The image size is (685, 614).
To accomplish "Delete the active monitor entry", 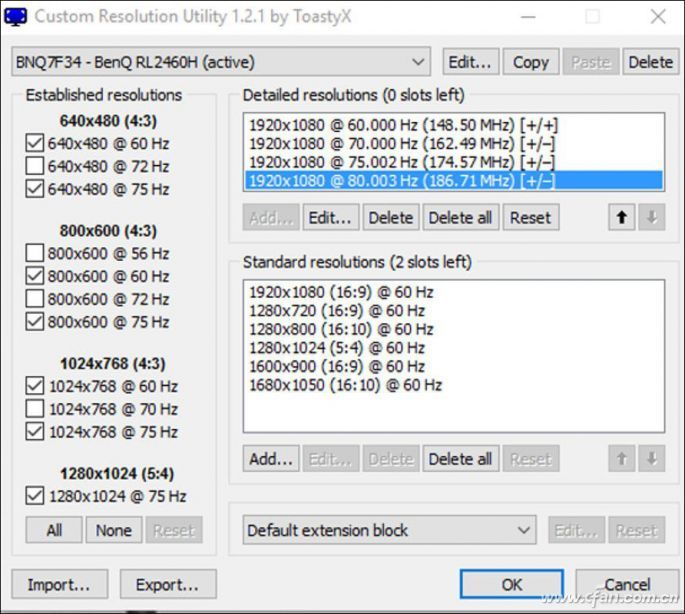I will (650, 62).
